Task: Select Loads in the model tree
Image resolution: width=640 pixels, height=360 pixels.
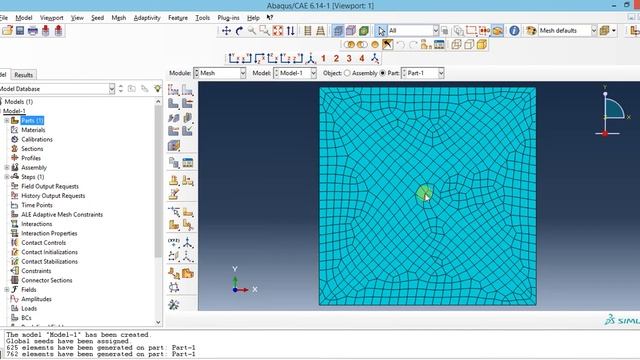Action: click(x=29, y=309)
